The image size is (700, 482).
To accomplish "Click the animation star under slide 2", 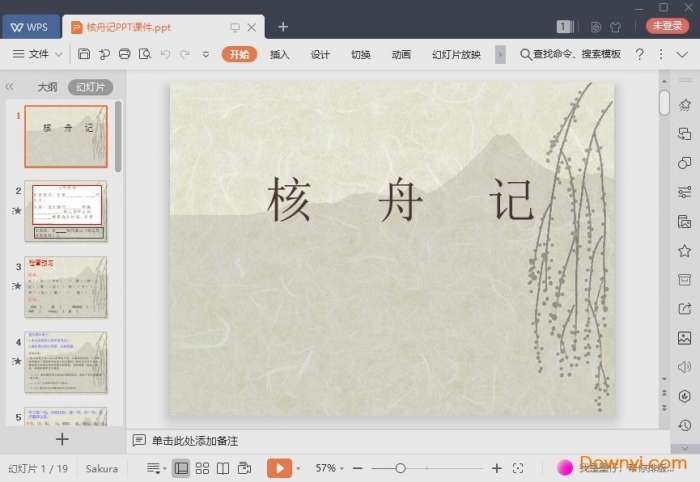I will tap(17, 210).
